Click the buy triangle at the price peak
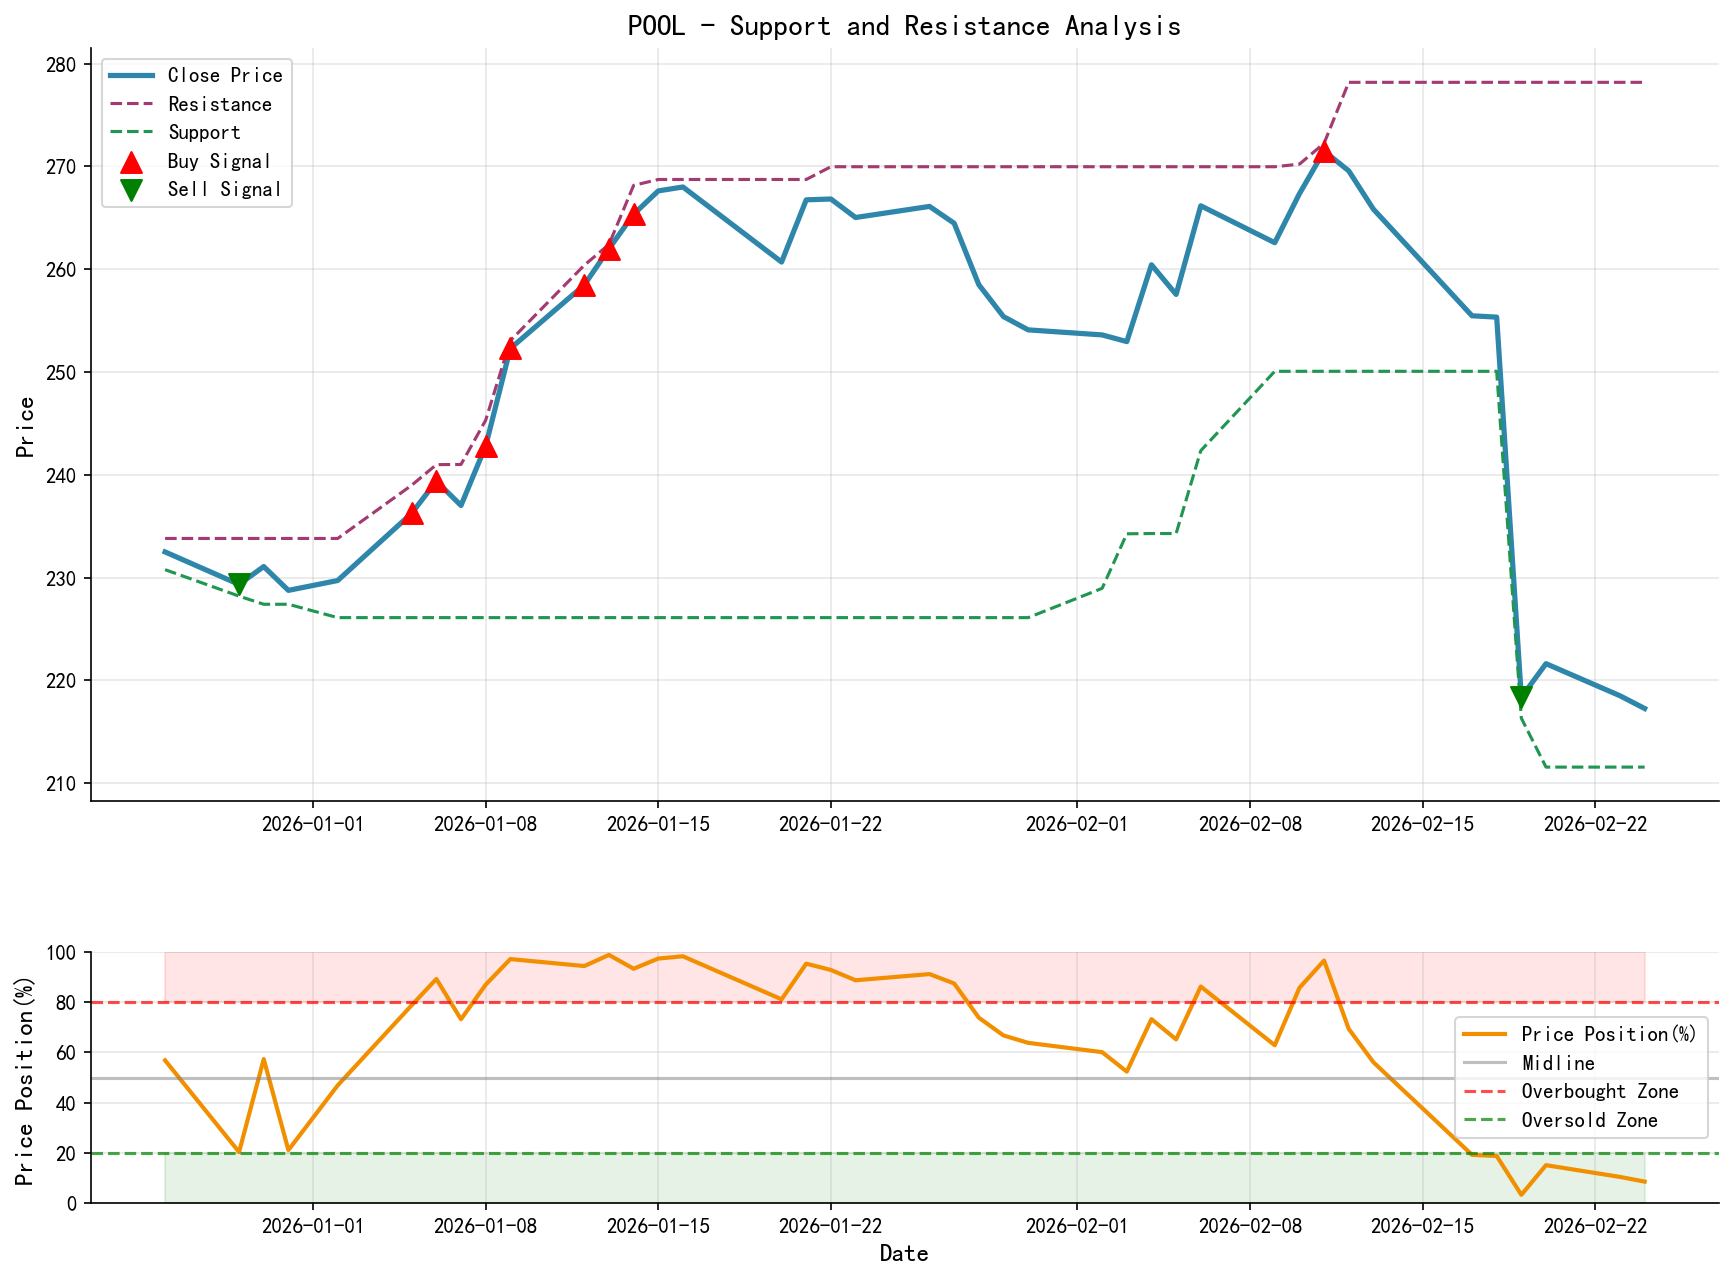1733x1280 pixels. 1325,151
